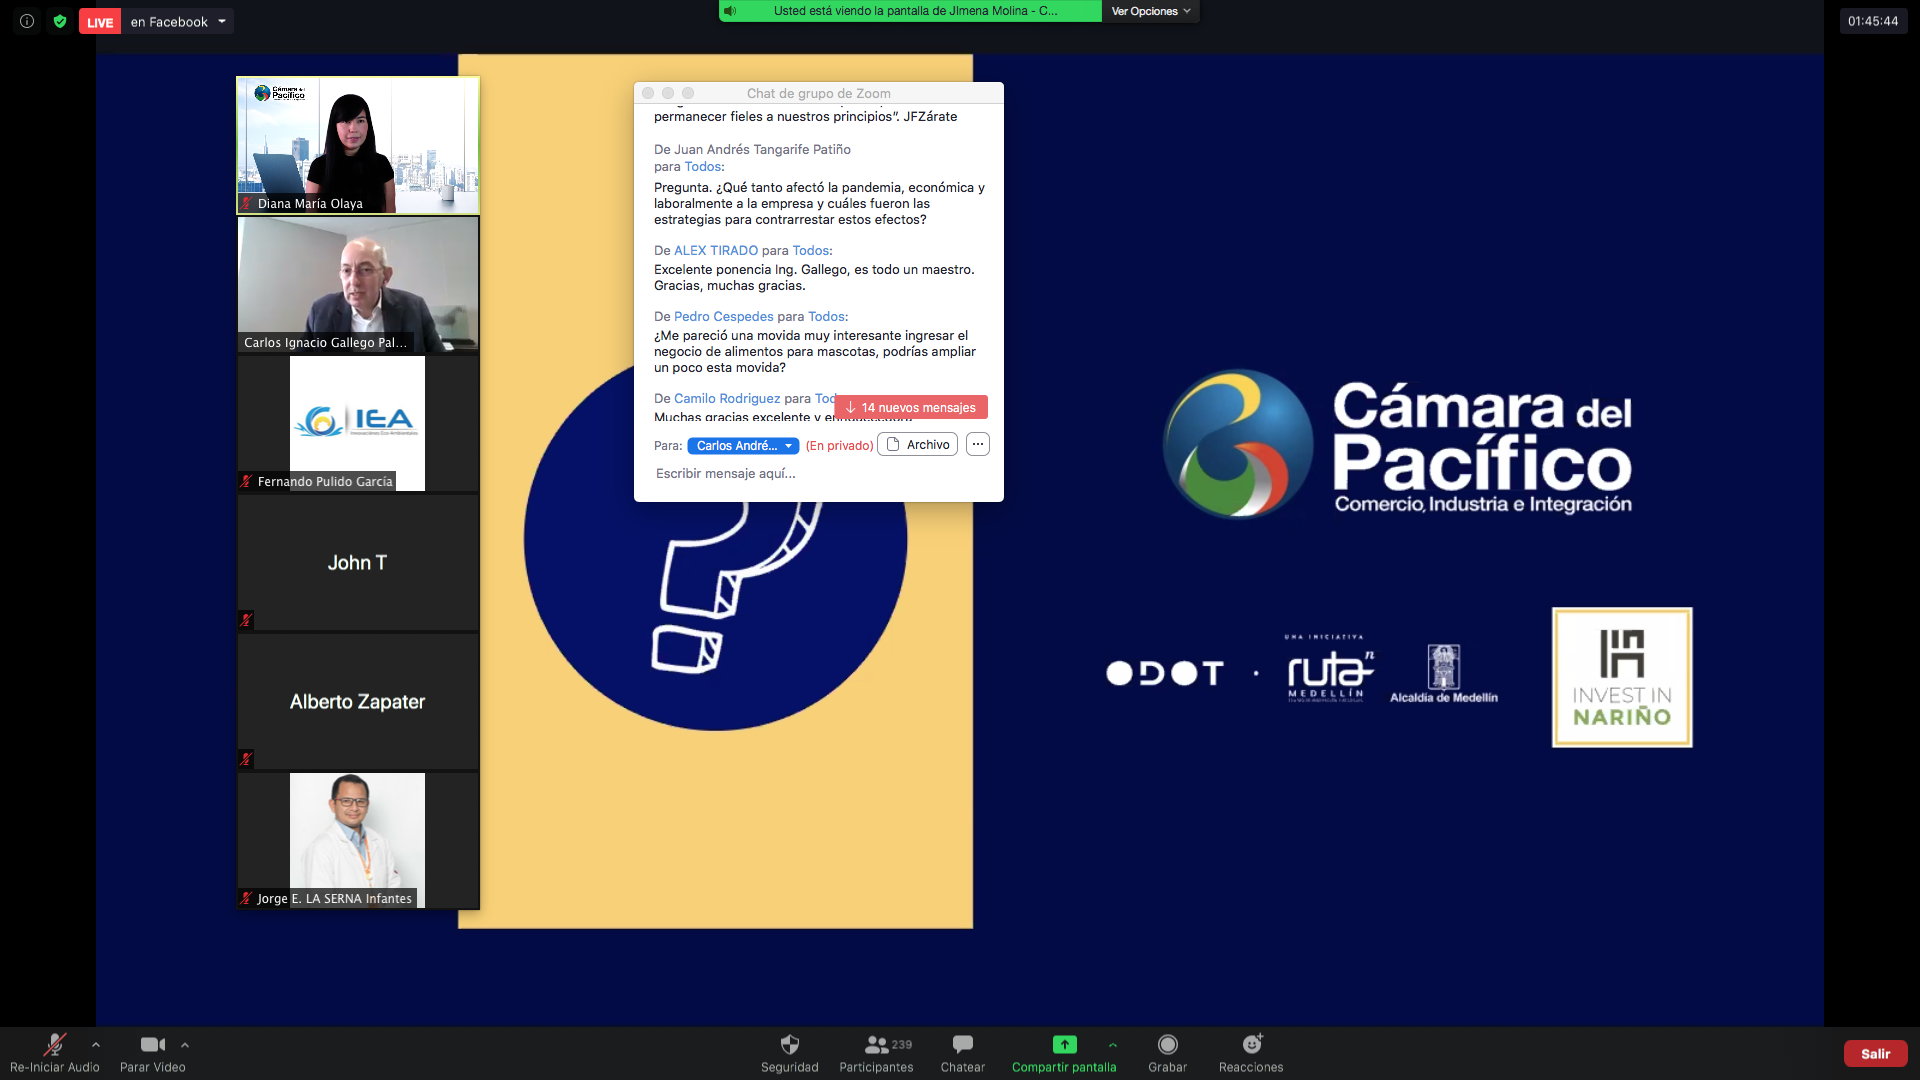Click the Invest in Nariño logo
Image resolution: width=1920 pixels, height=1080 pixels.
1622,677
